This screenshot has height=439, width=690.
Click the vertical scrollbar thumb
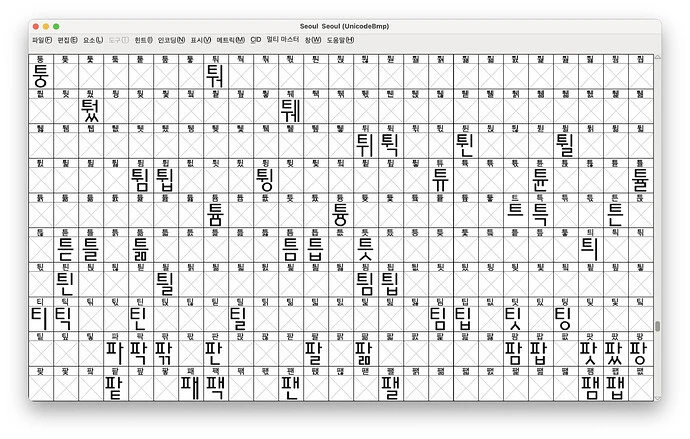[x=657, y=327]
